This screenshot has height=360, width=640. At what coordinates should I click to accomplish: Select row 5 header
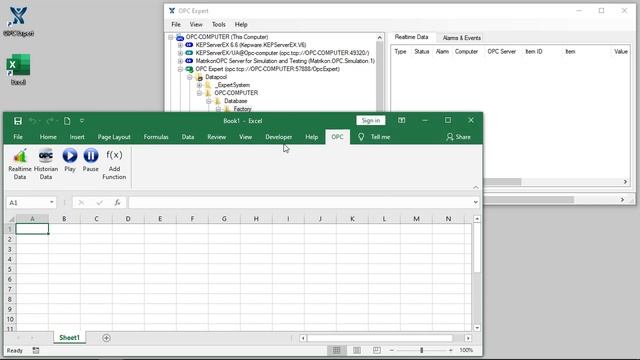click(x=10, y=269)
